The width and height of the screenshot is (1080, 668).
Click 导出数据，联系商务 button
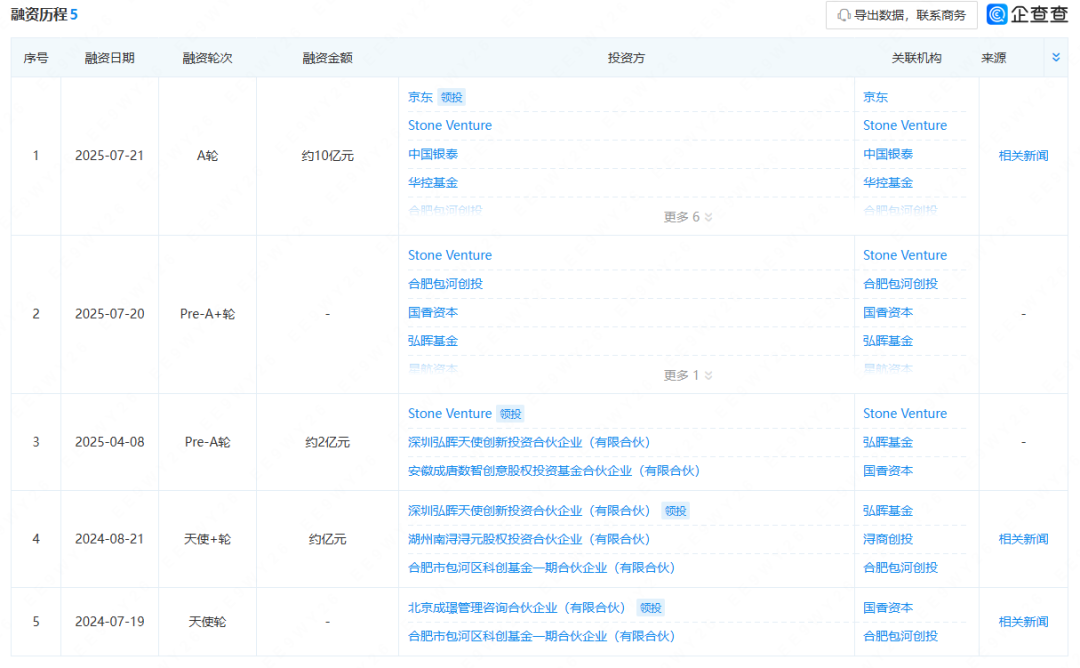click(902, 15)
